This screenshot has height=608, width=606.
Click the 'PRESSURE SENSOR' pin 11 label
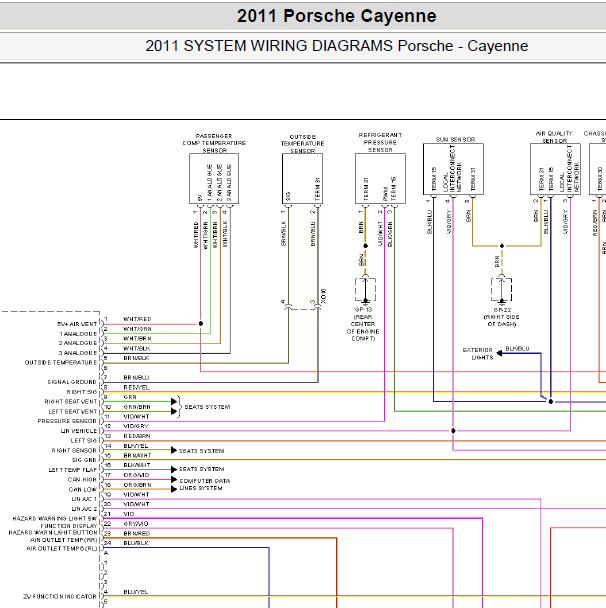67,421
